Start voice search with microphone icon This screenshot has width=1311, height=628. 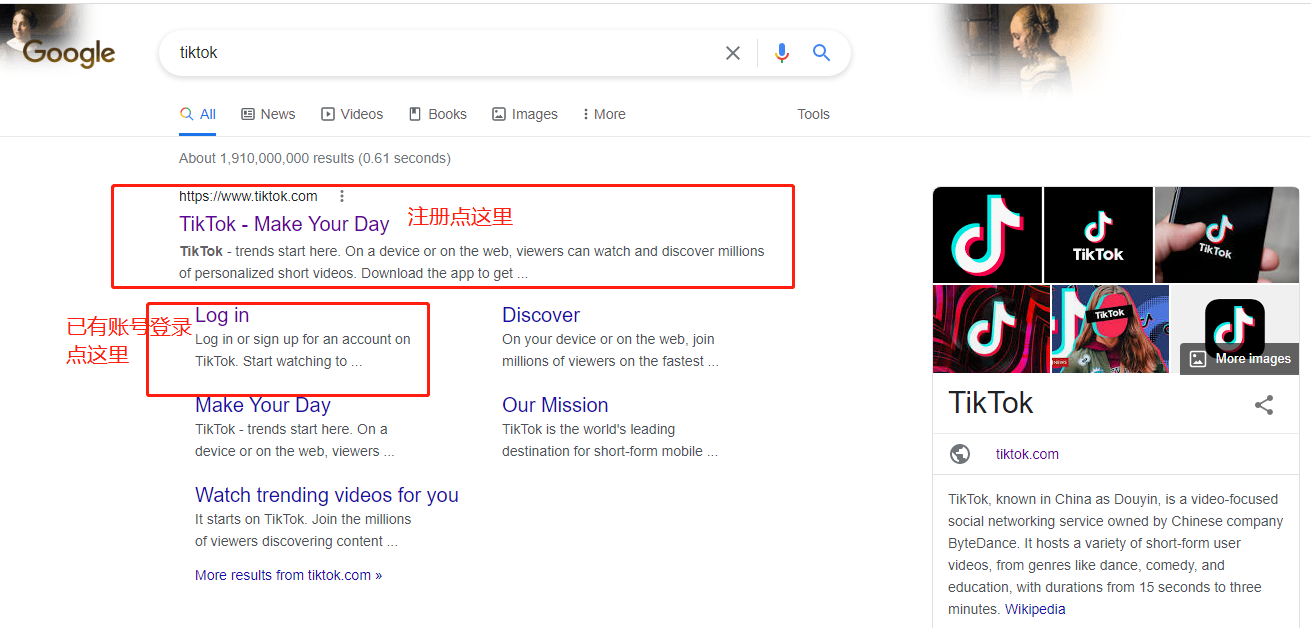point(782,53)
